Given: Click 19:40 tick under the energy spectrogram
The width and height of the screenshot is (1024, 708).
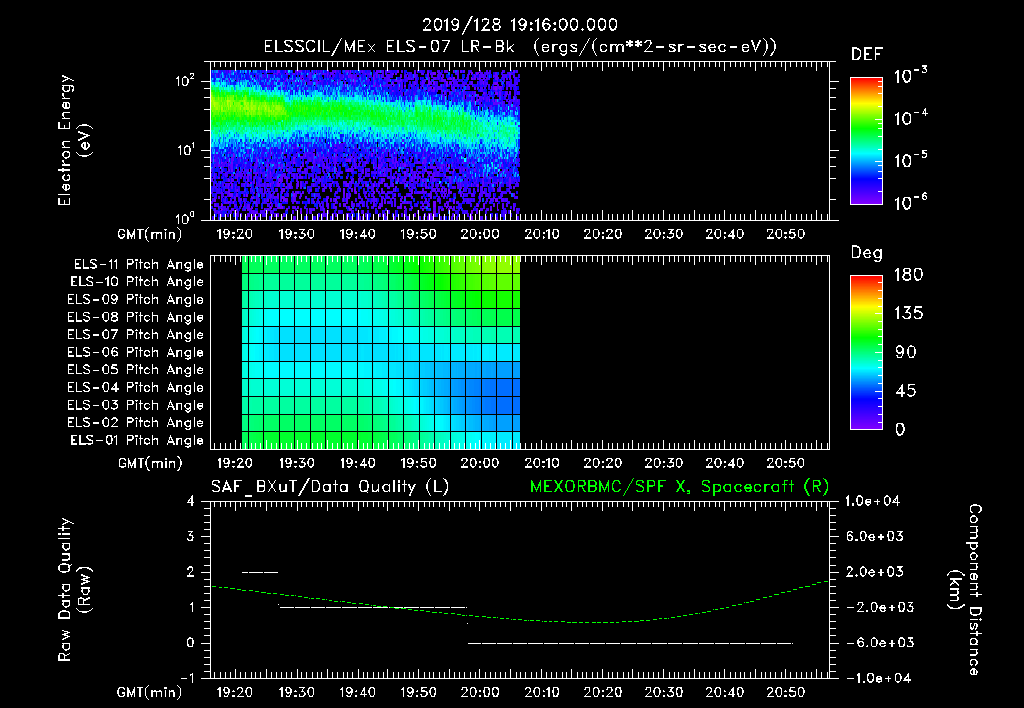Looking at the screenshot, I should (357, 234).
